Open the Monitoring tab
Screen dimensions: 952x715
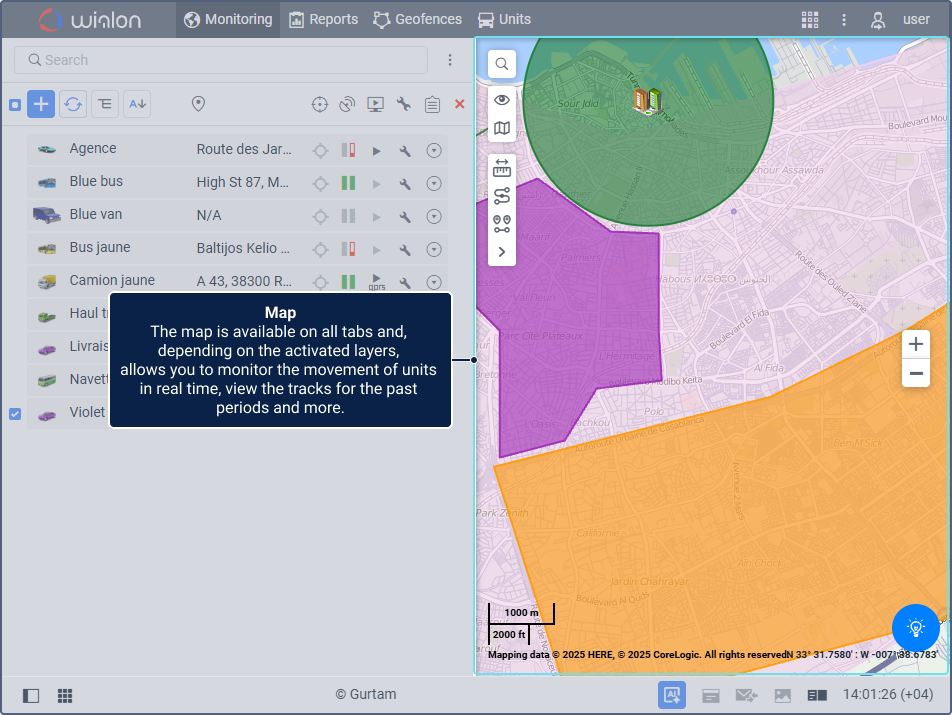click(x=228, y=19)
